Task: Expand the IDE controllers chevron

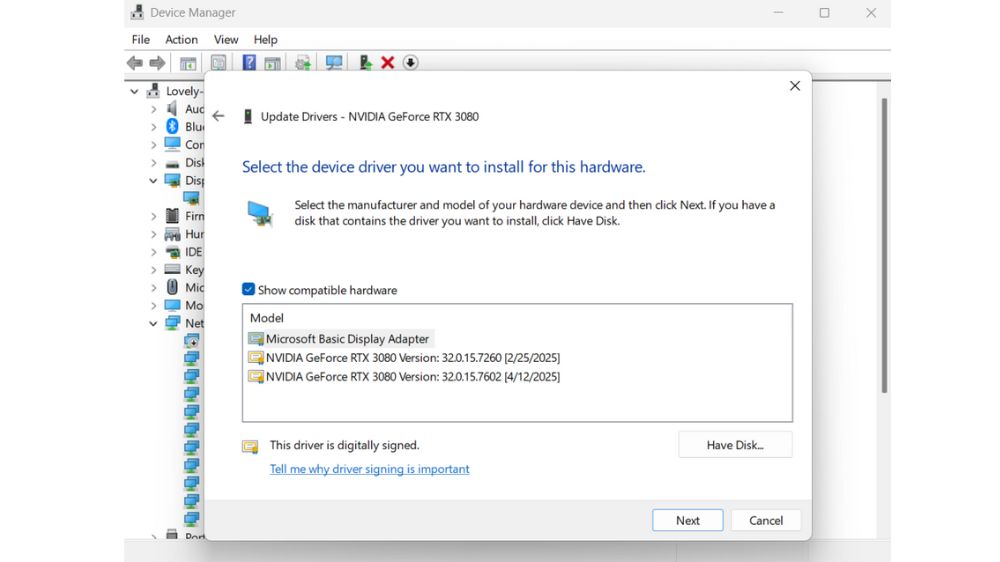Action: tap(153, 252)
